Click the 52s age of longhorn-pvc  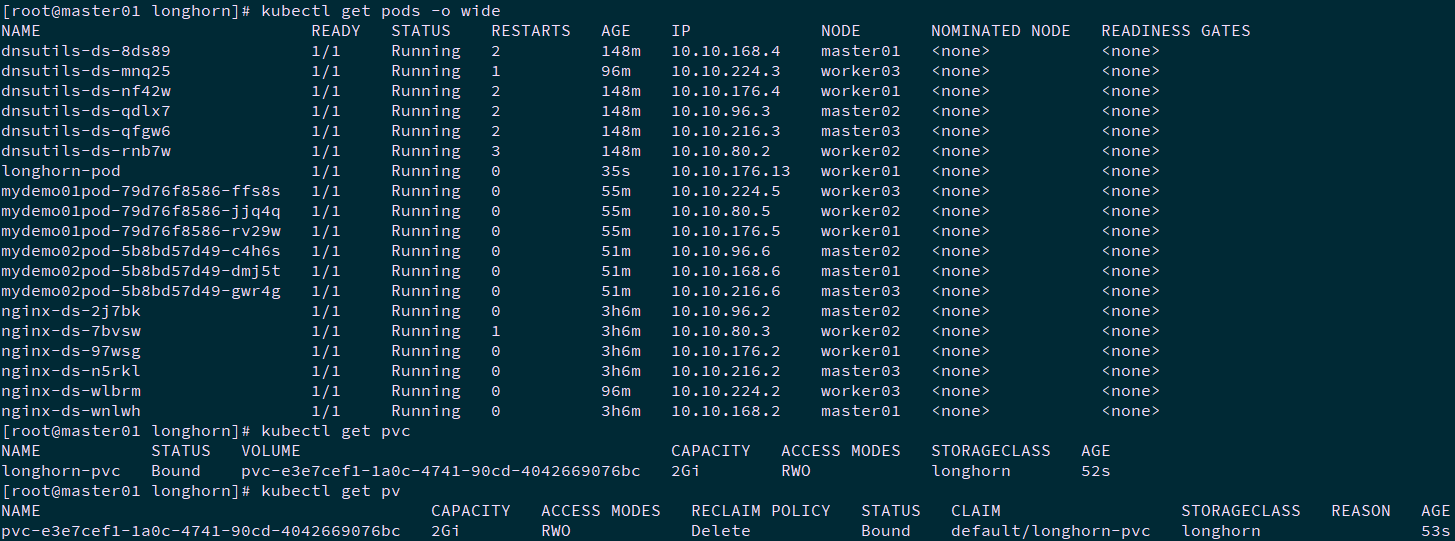[x=1096, y=471]
